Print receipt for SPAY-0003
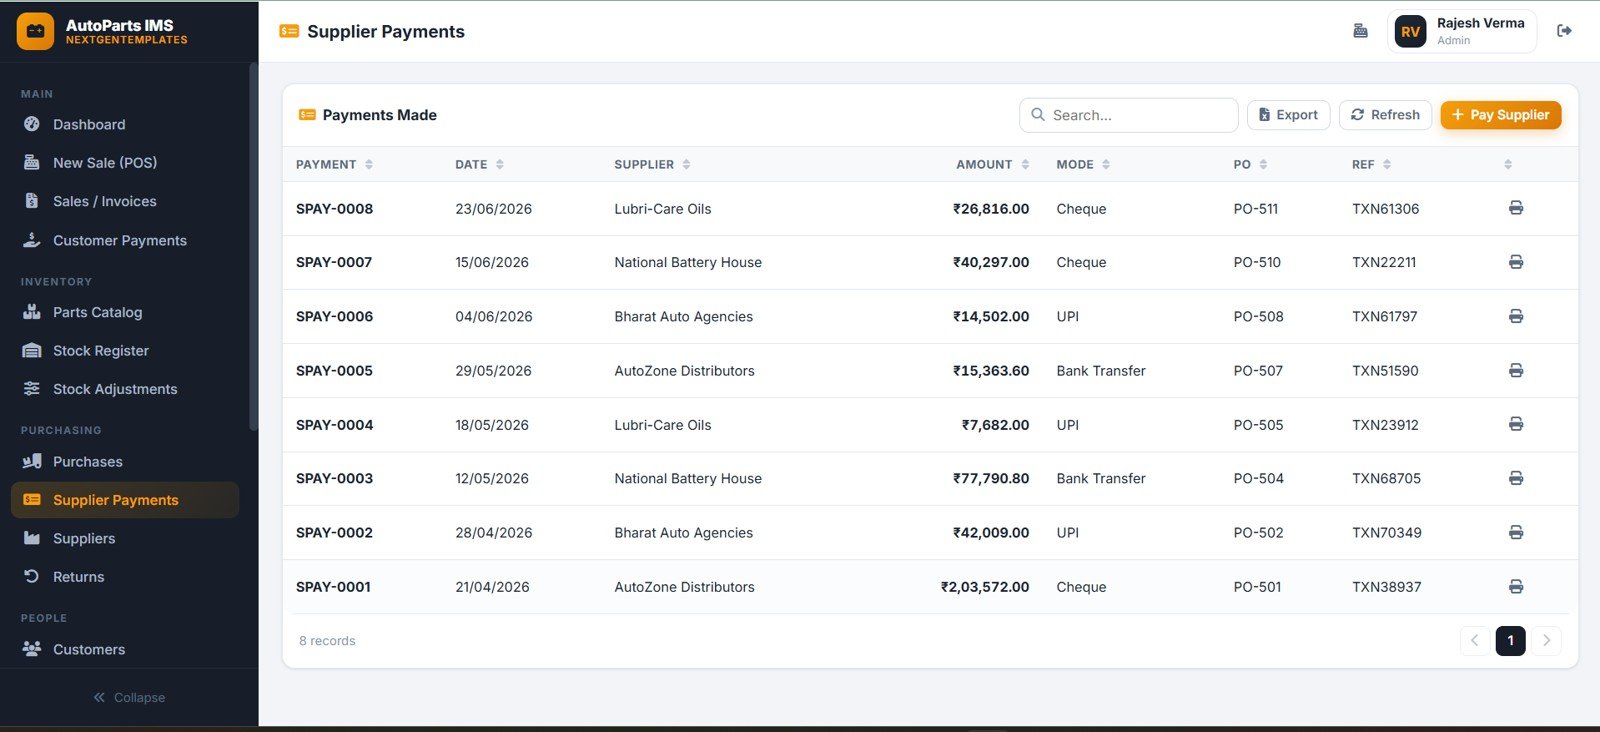 [1516, 478]
